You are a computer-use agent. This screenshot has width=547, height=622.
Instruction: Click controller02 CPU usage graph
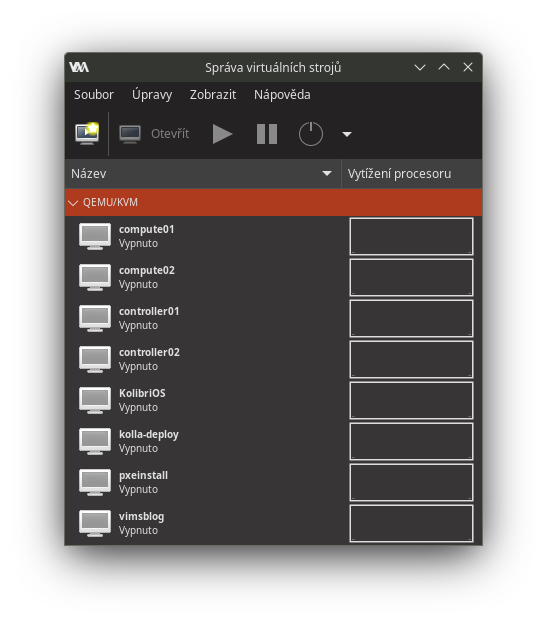pyautogui.click(x=411, y=359)
